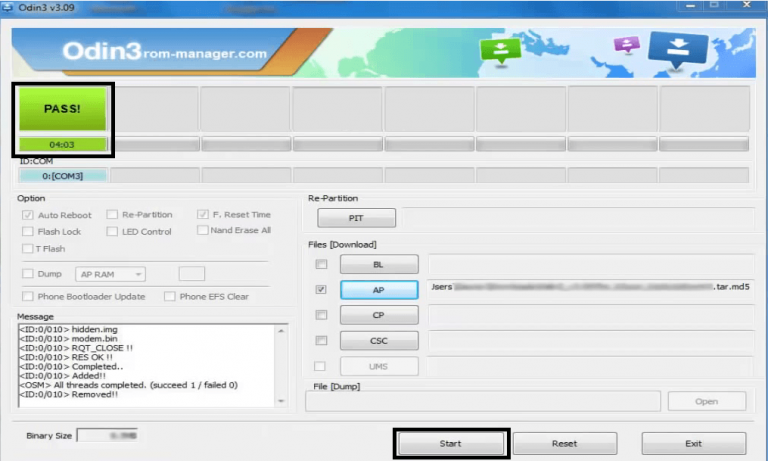
Task: Click the green download icon in banner
Action: coord(497,50)
